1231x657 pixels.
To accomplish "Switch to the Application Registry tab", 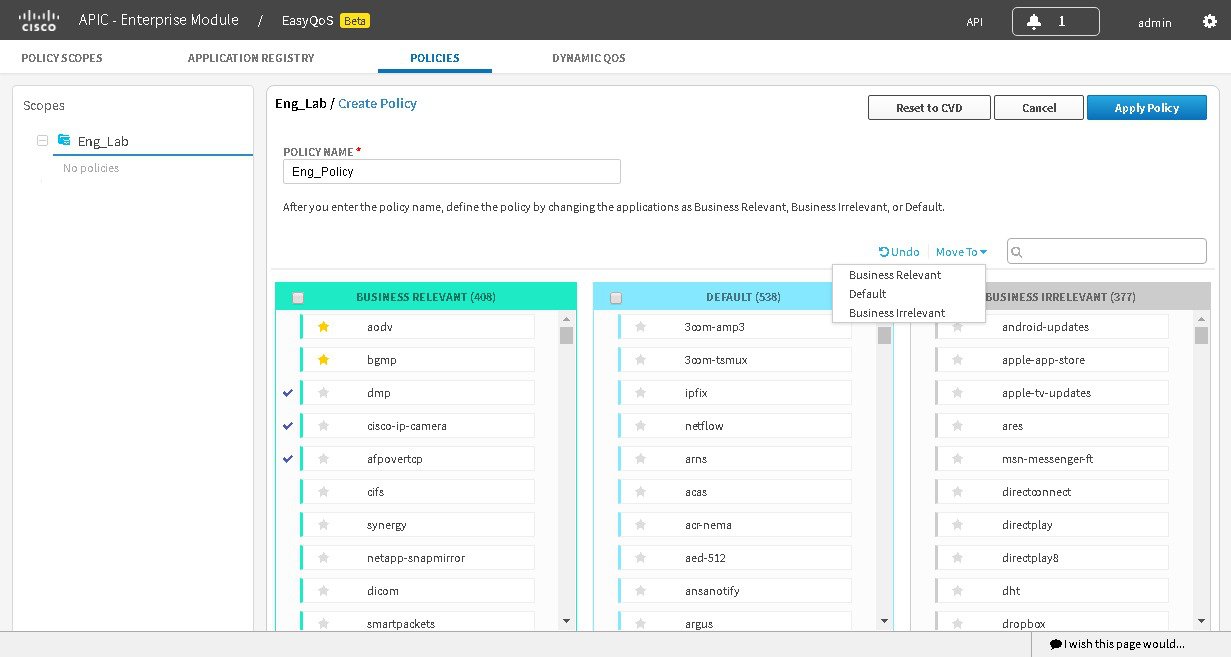I will (250, 58).
